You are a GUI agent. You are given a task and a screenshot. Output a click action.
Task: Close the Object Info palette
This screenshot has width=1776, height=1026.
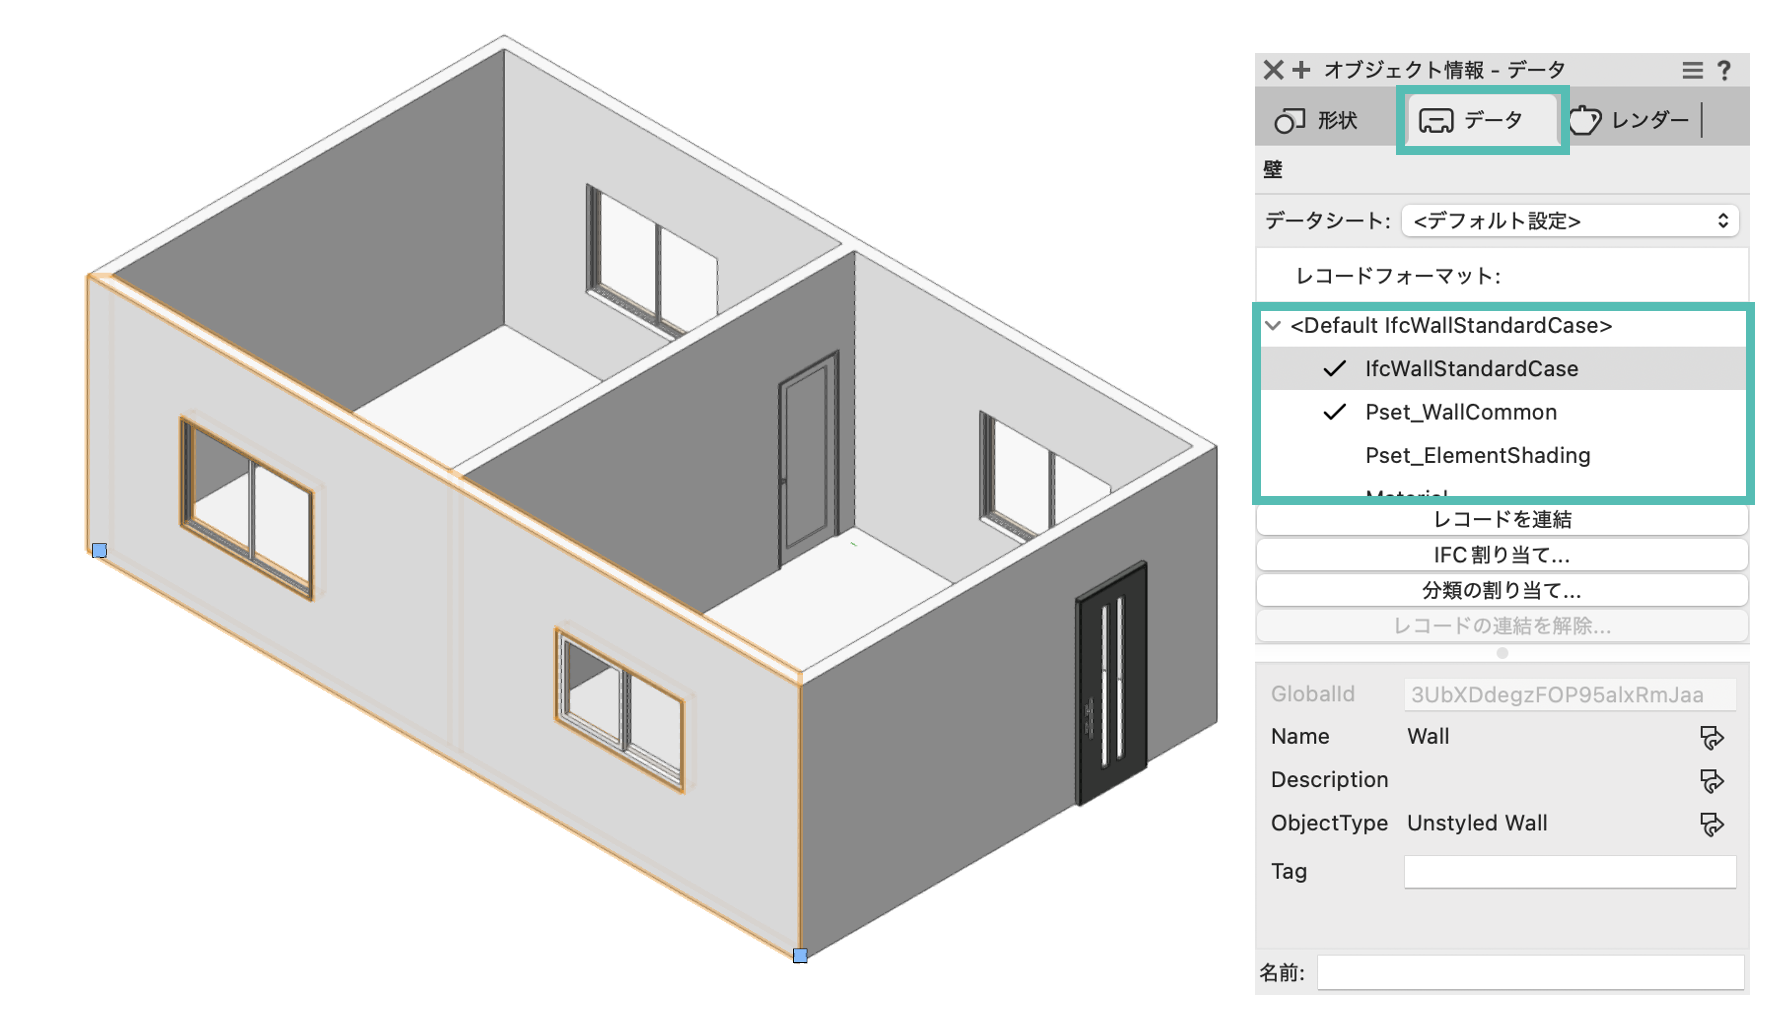(x=1273, y=70)
